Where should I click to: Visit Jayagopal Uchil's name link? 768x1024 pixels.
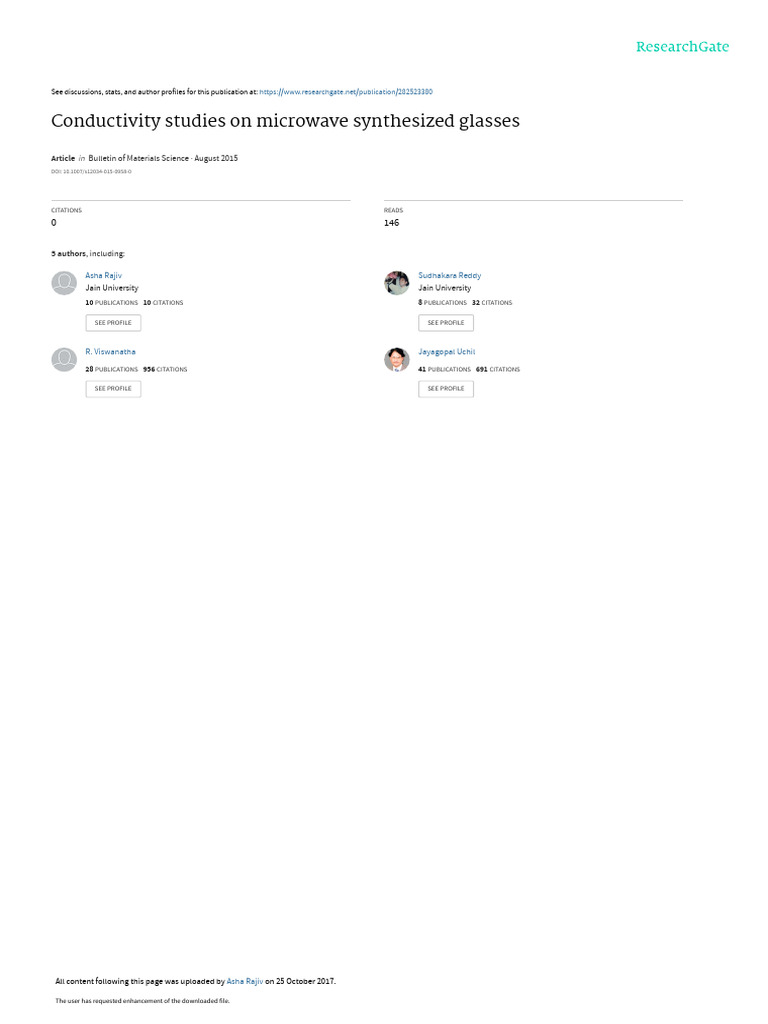pyautogui.click(x=446, y=352)
